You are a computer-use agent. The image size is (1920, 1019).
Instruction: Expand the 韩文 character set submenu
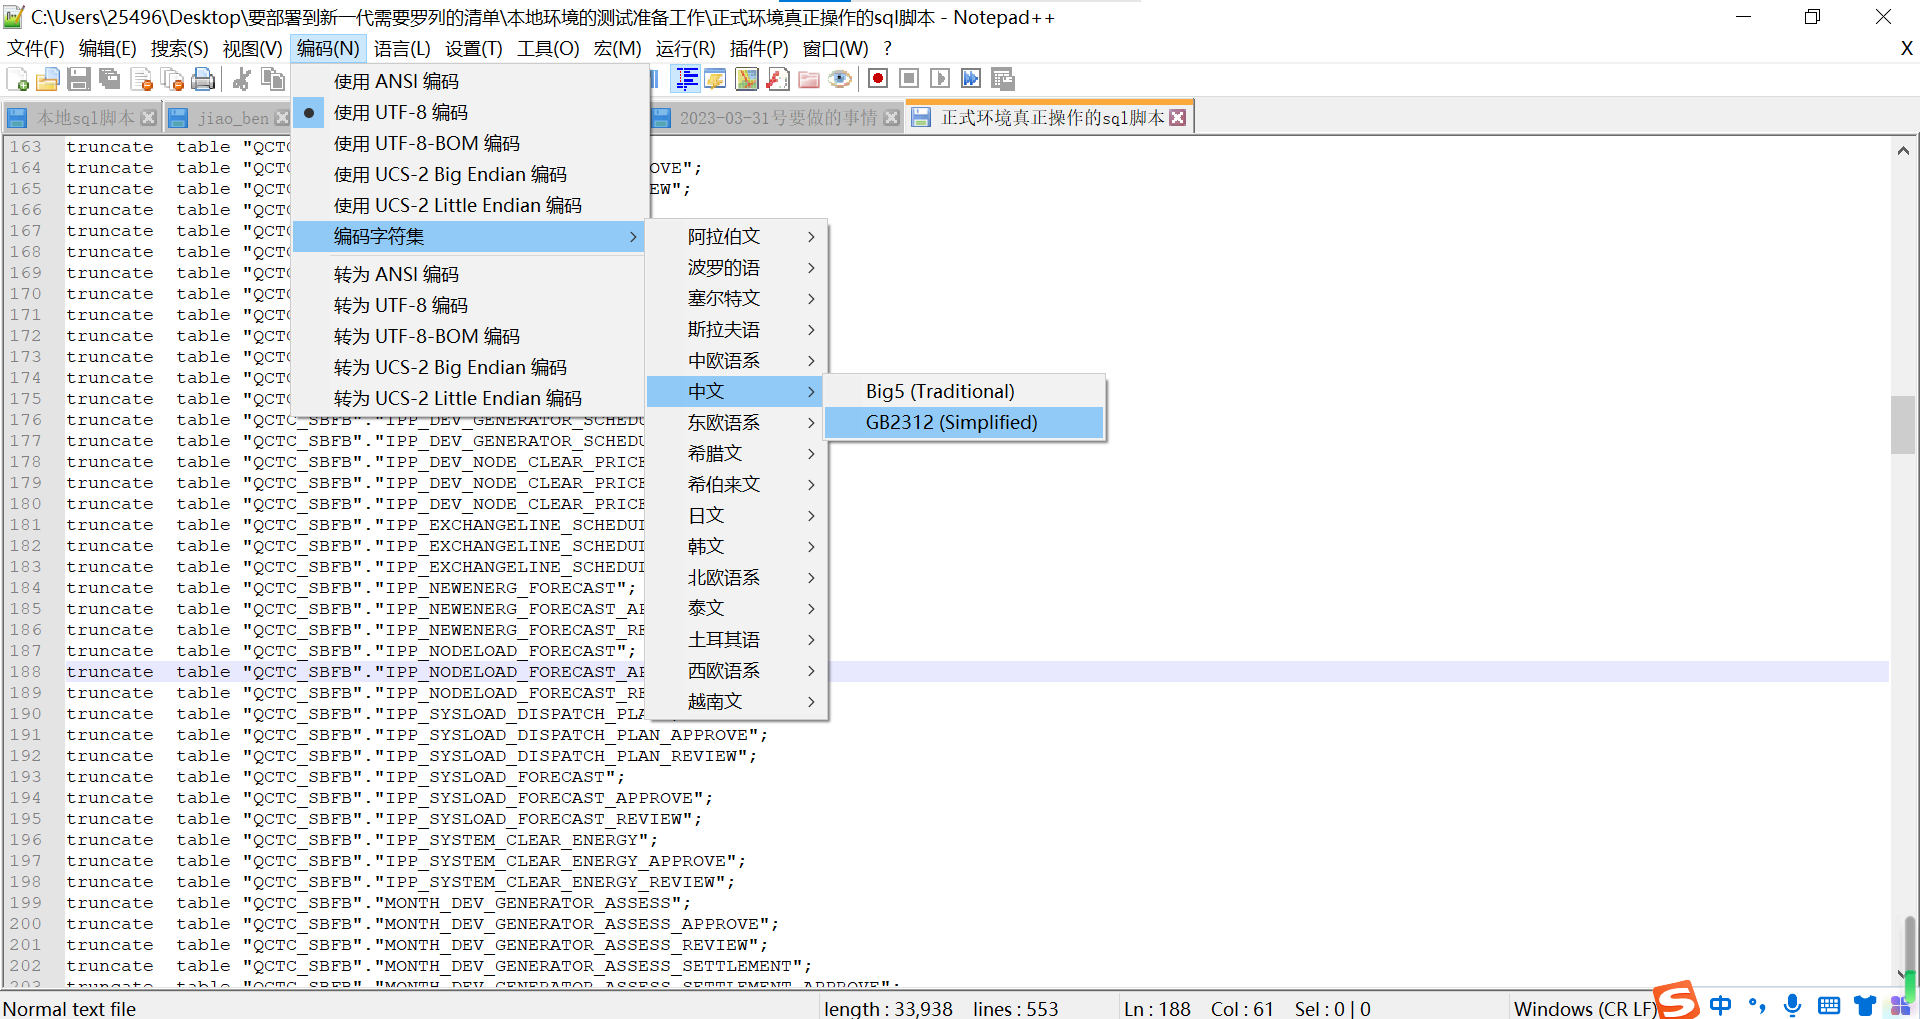click(737, 546)
